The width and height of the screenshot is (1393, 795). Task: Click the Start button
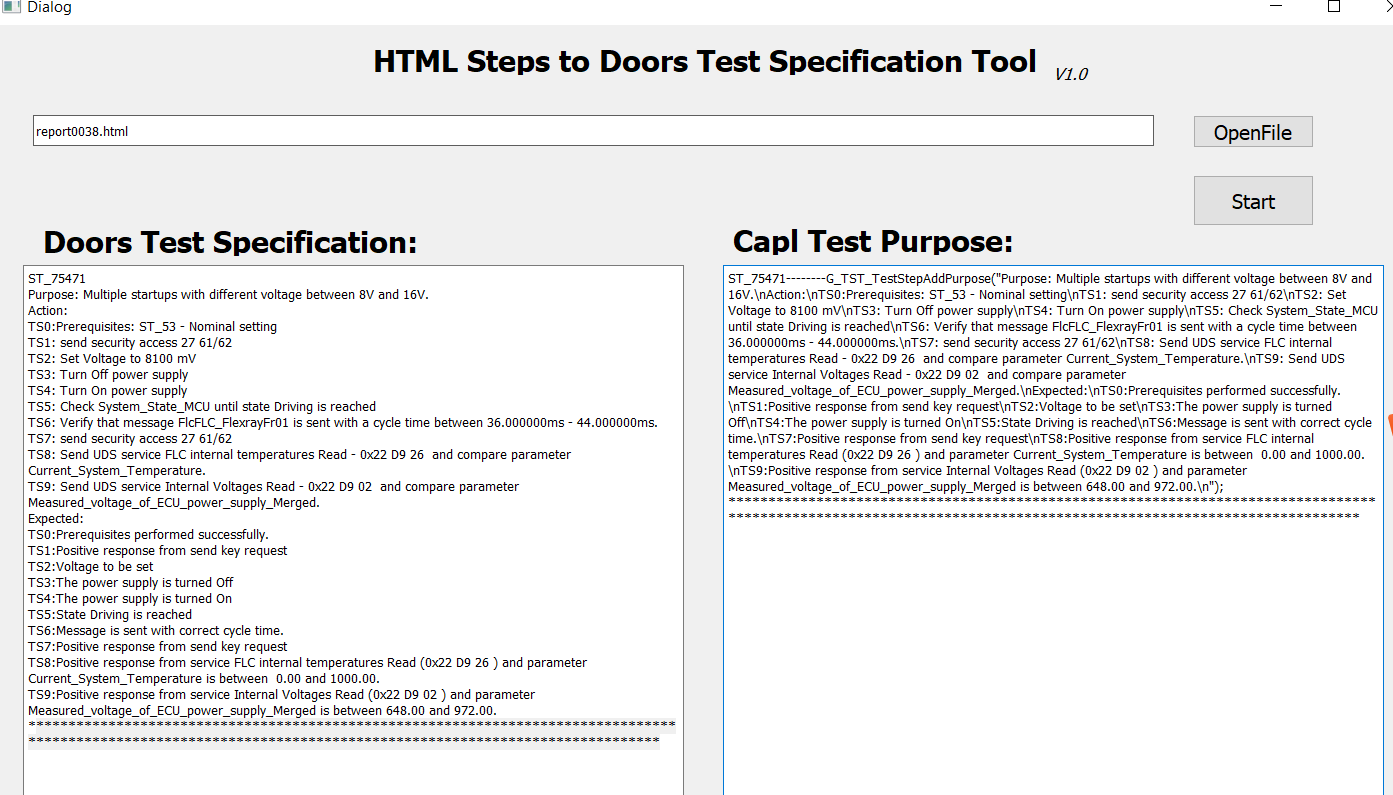[1253, 201]
